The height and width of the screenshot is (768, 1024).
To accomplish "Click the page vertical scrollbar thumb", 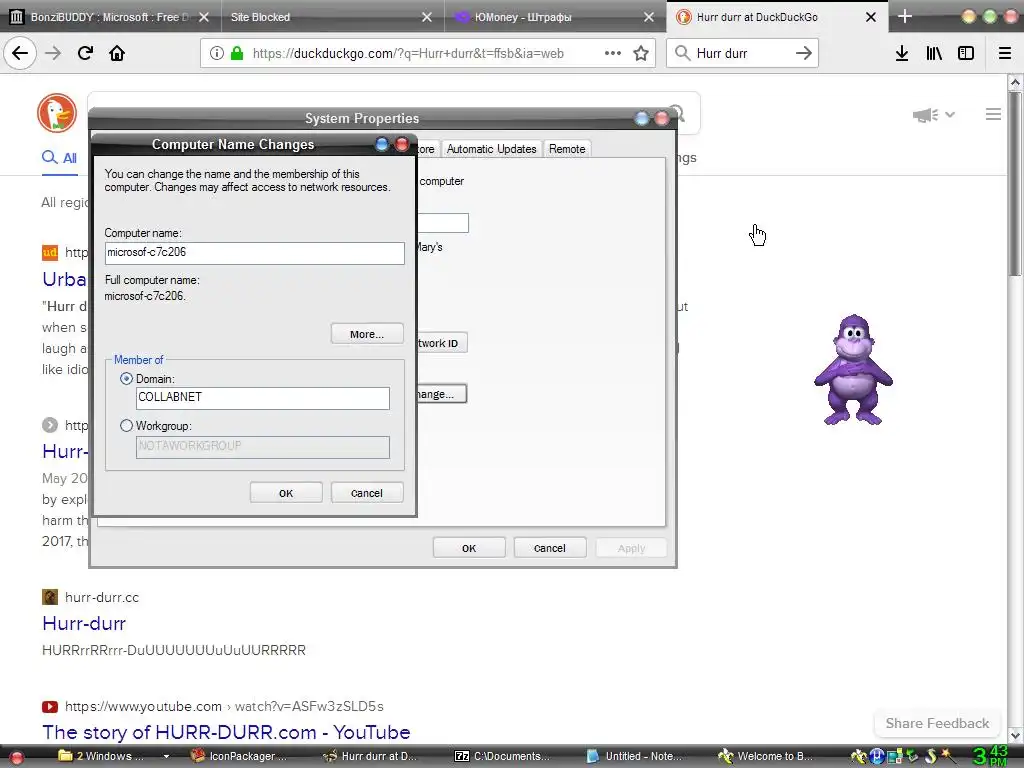I will tap(1015, 183).
